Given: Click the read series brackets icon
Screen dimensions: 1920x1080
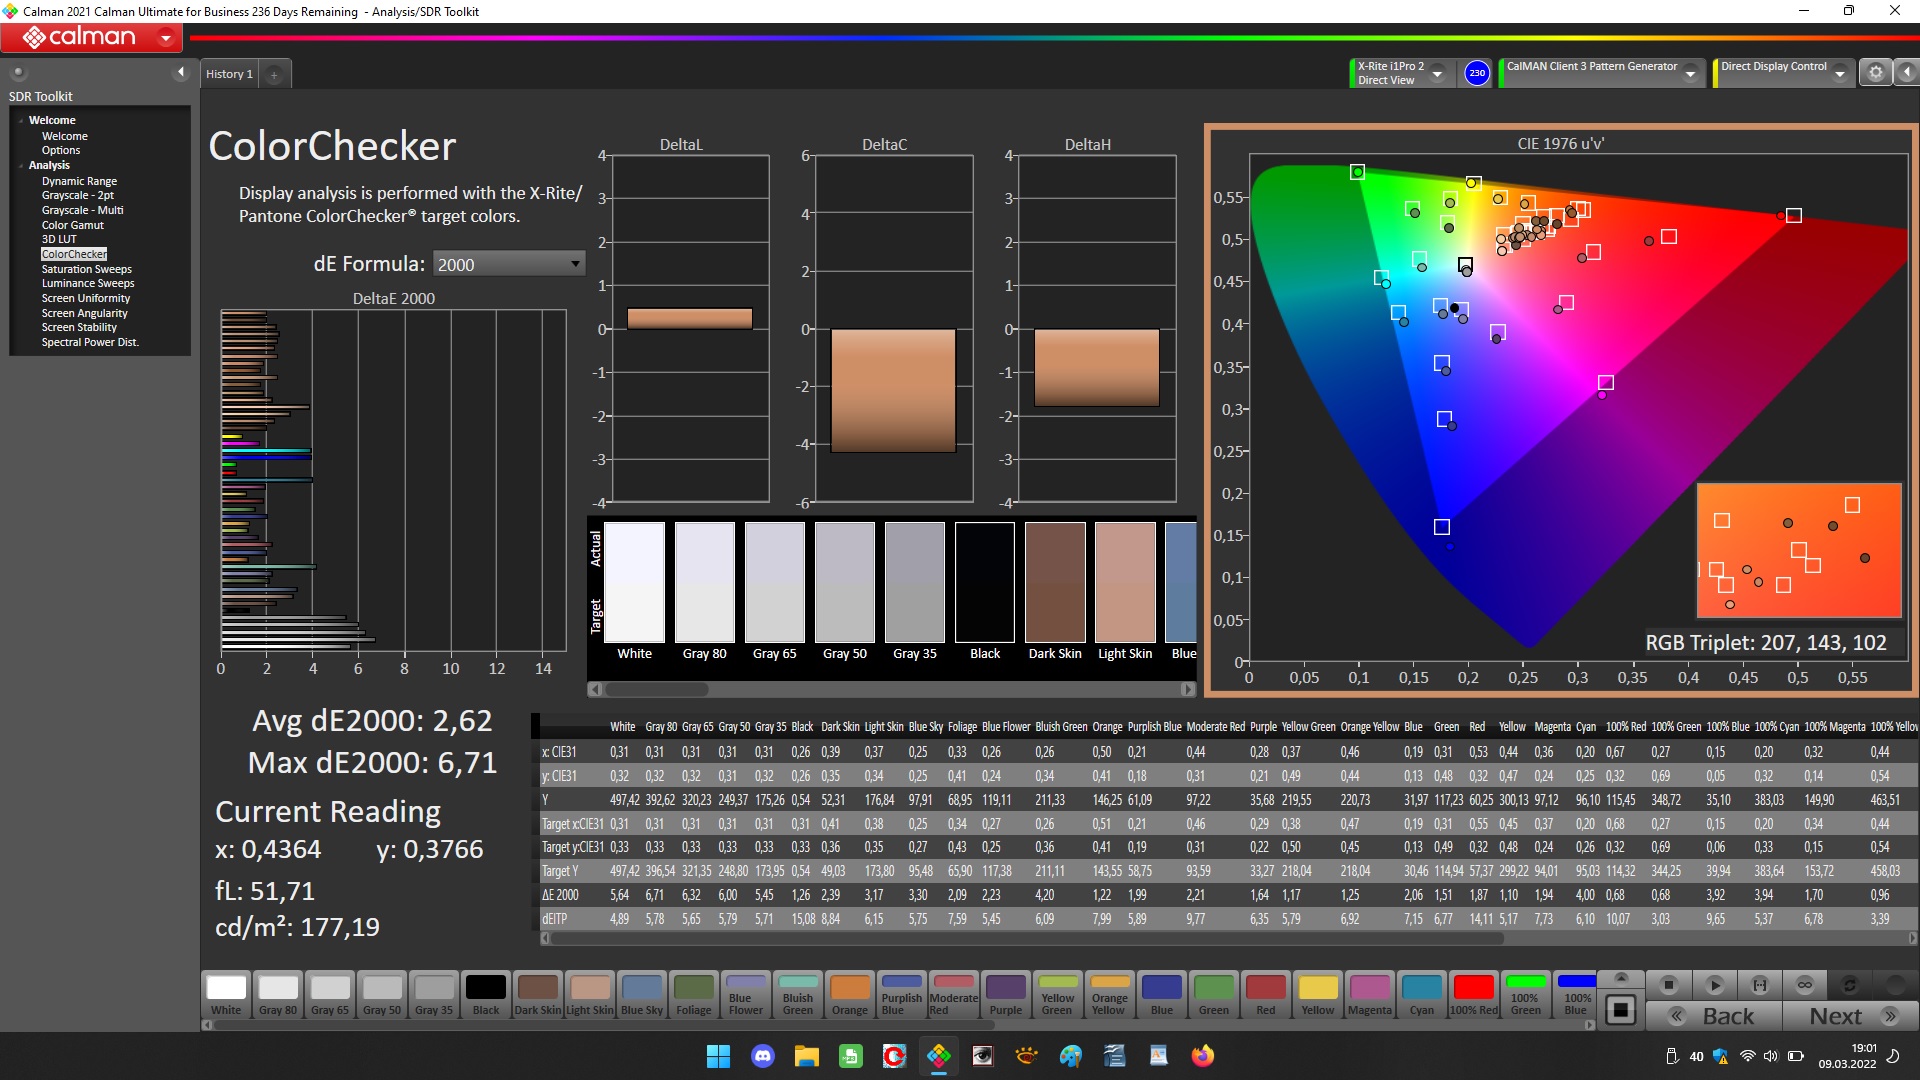Looking at the screenshot, I should tap(1760, 985).
